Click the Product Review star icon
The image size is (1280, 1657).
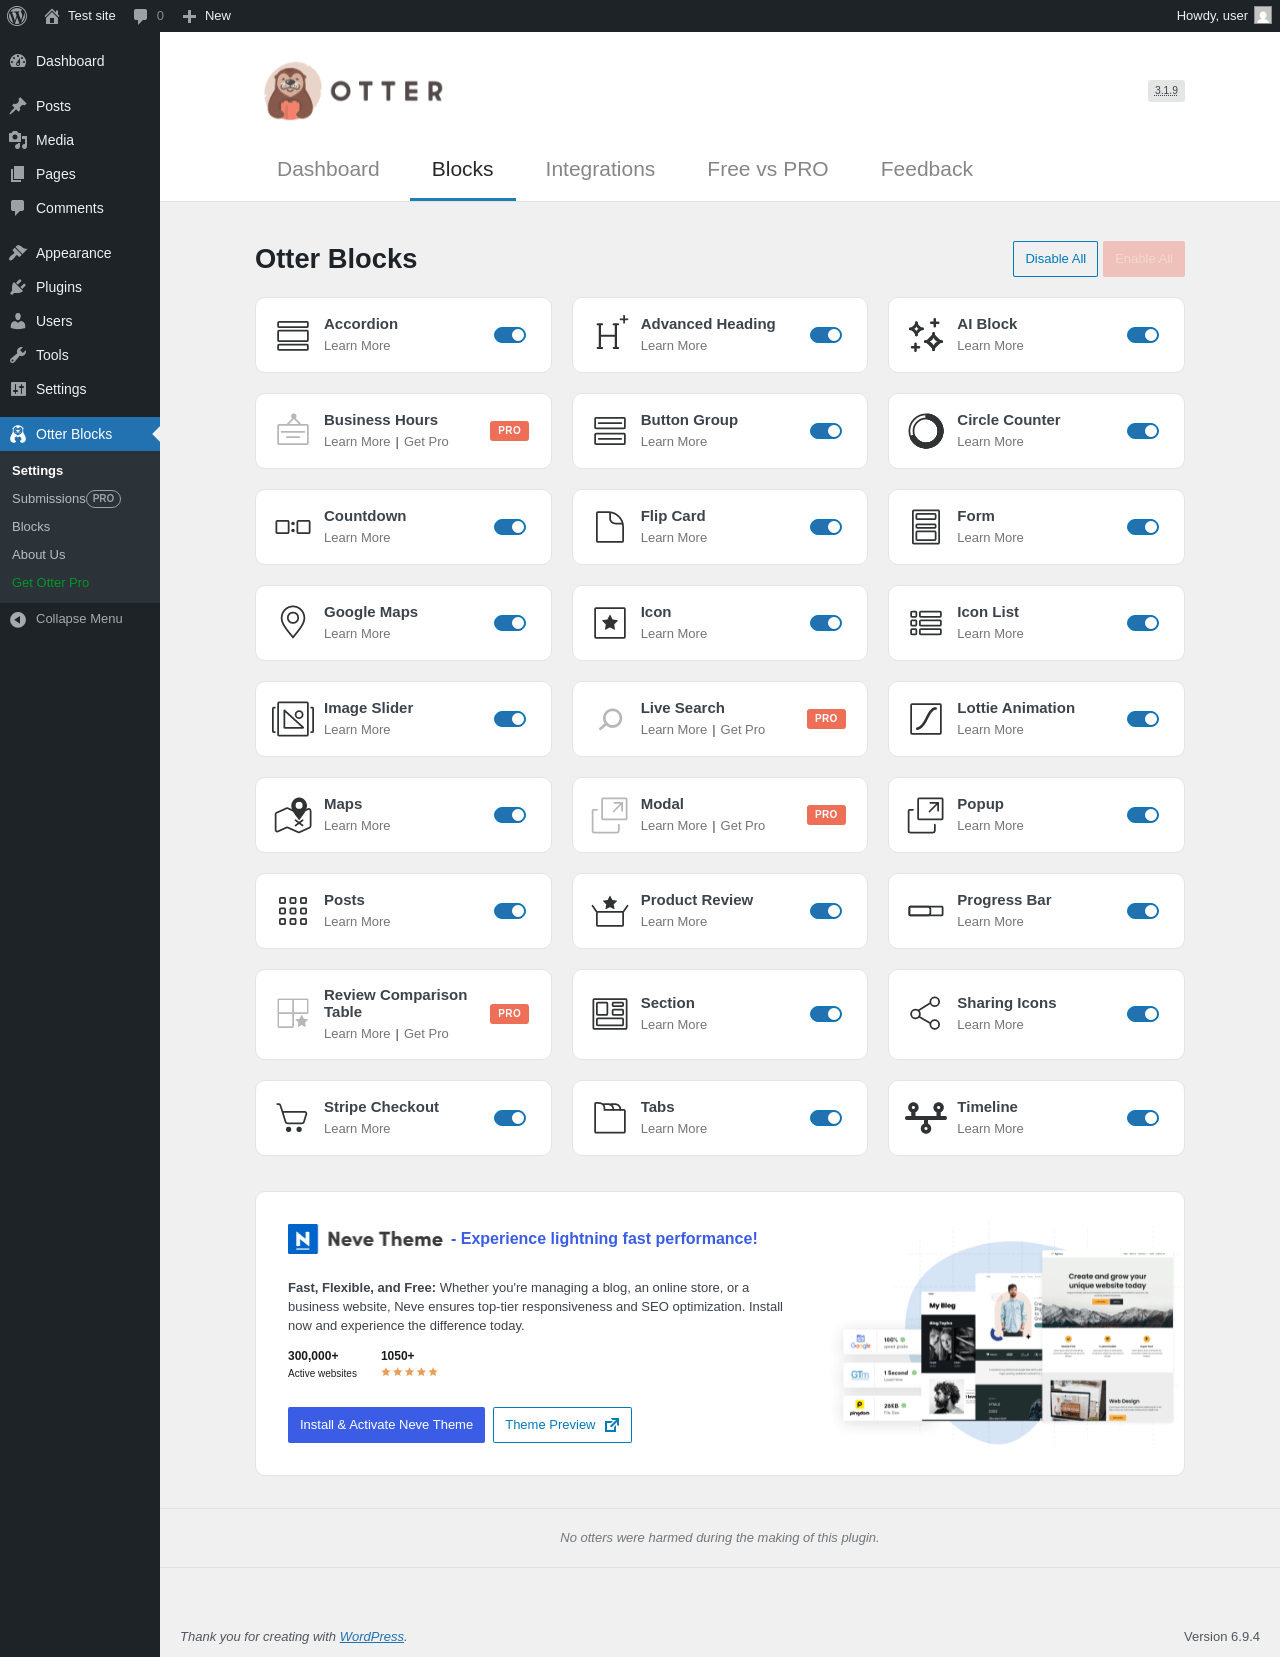point(610,911)
